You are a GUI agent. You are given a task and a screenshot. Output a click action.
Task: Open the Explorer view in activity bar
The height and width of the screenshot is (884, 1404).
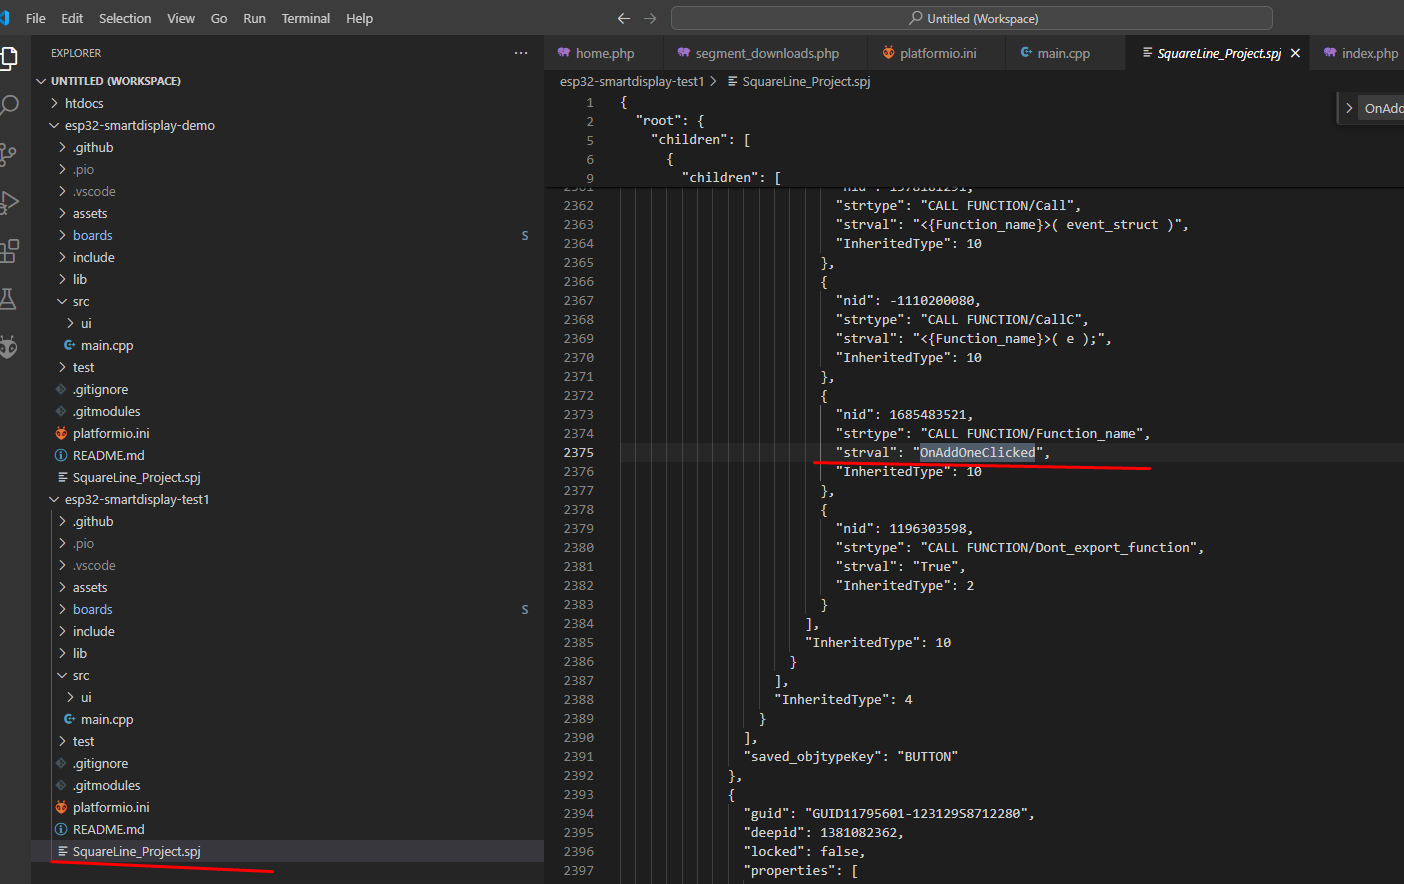point(8,59)
